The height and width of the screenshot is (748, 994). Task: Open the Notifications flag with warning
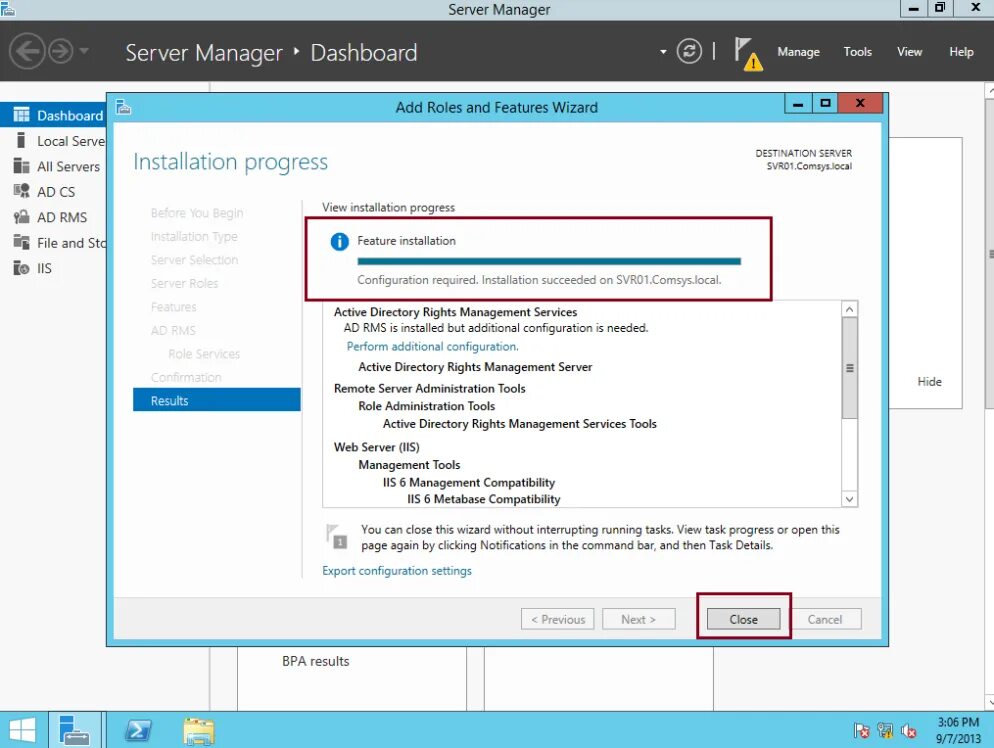click(747, 53)
